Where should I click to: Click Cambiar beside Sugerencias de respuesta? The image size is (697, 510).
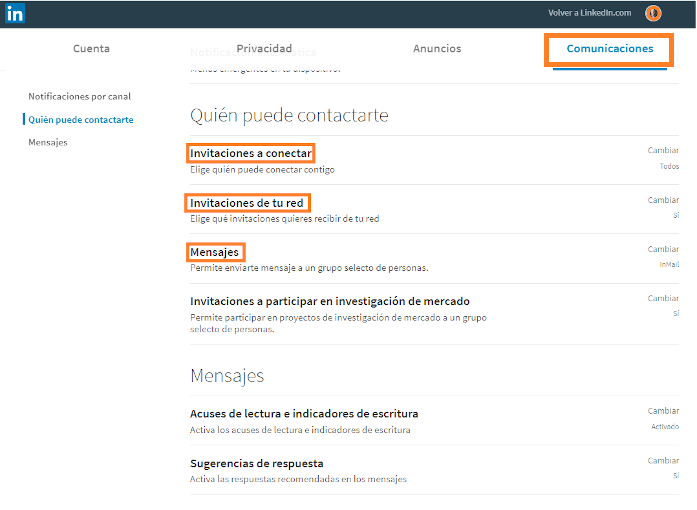coord(663,460)
